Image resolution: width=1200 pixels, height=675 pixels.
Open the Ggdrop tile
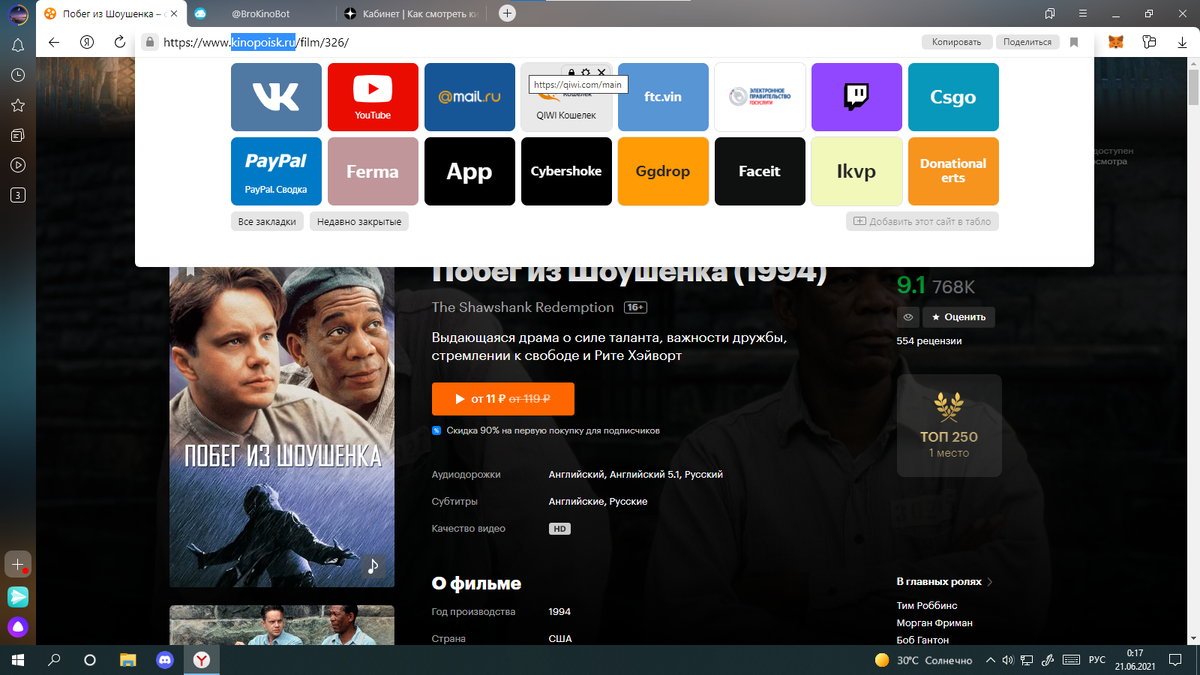(x=663, y=171)
